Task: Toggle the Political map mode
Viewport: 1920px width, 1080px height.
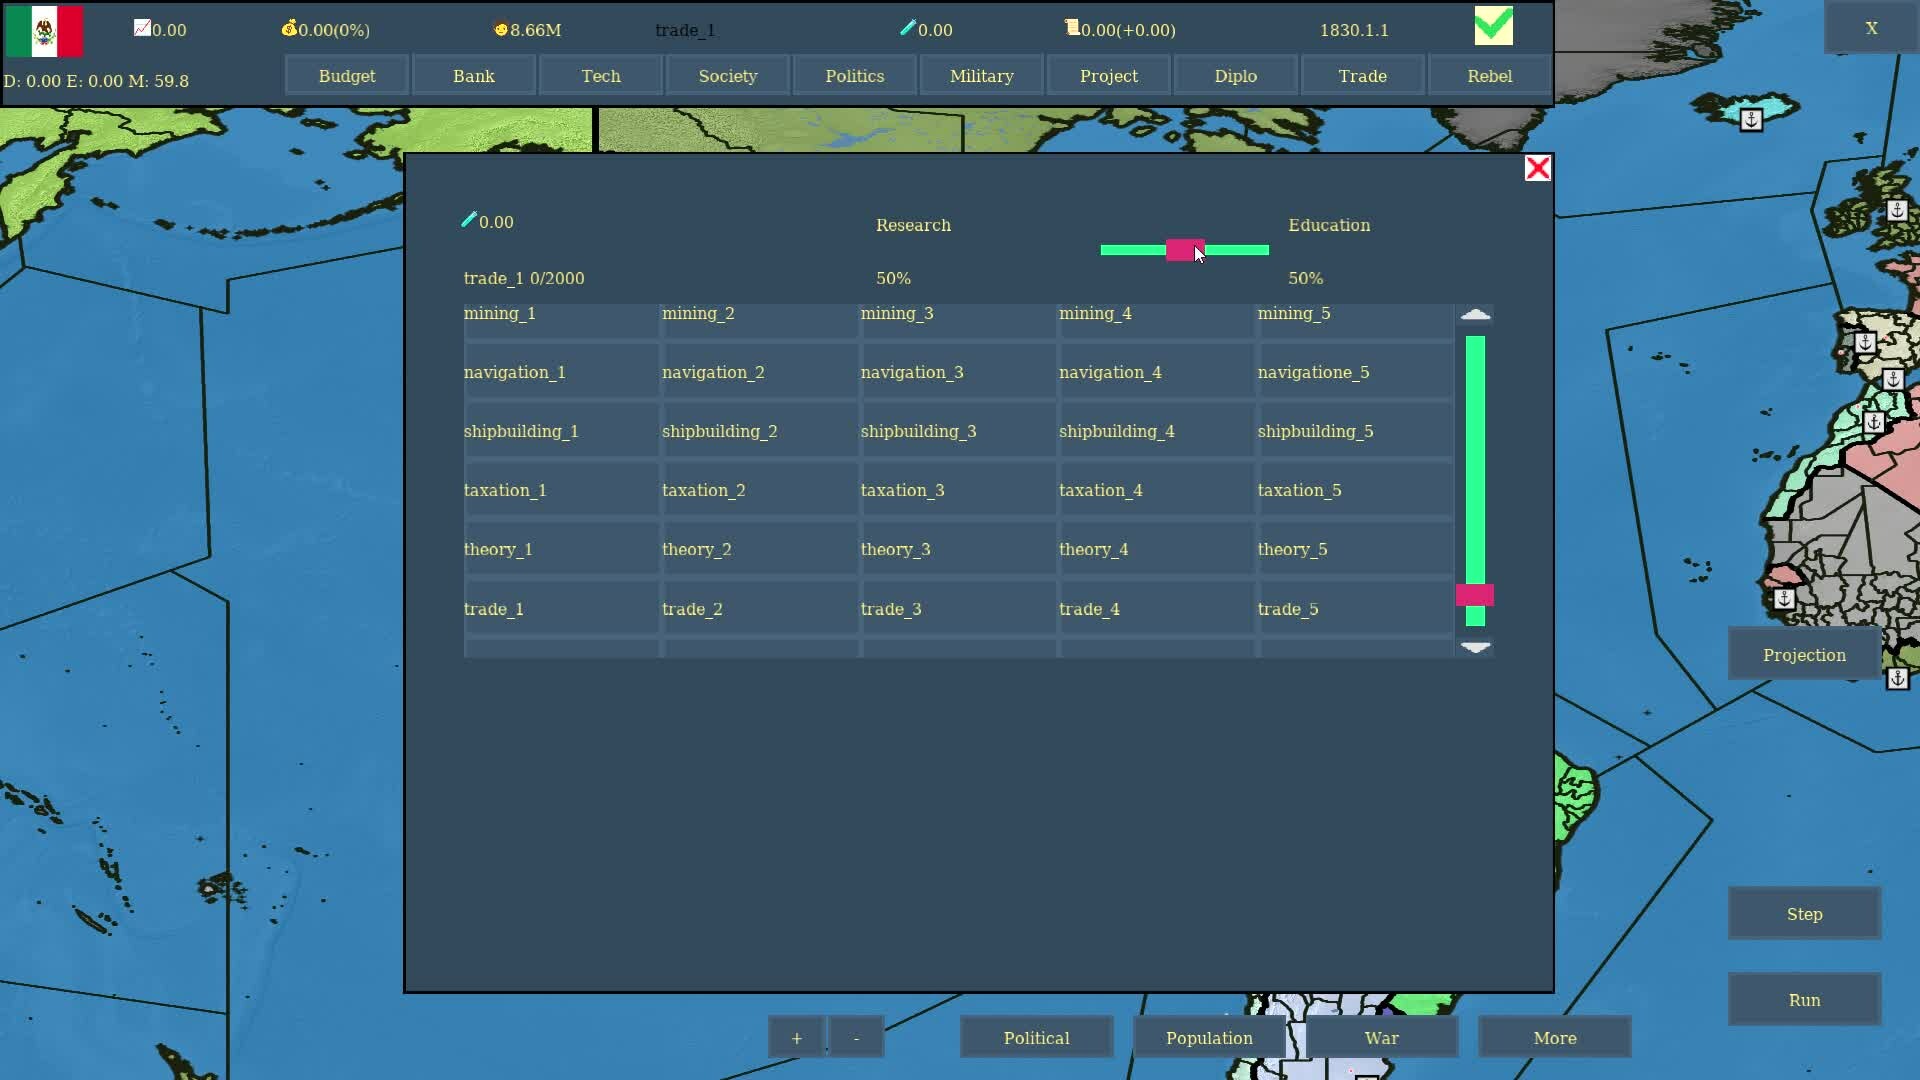Action: coord(1036,1038)
